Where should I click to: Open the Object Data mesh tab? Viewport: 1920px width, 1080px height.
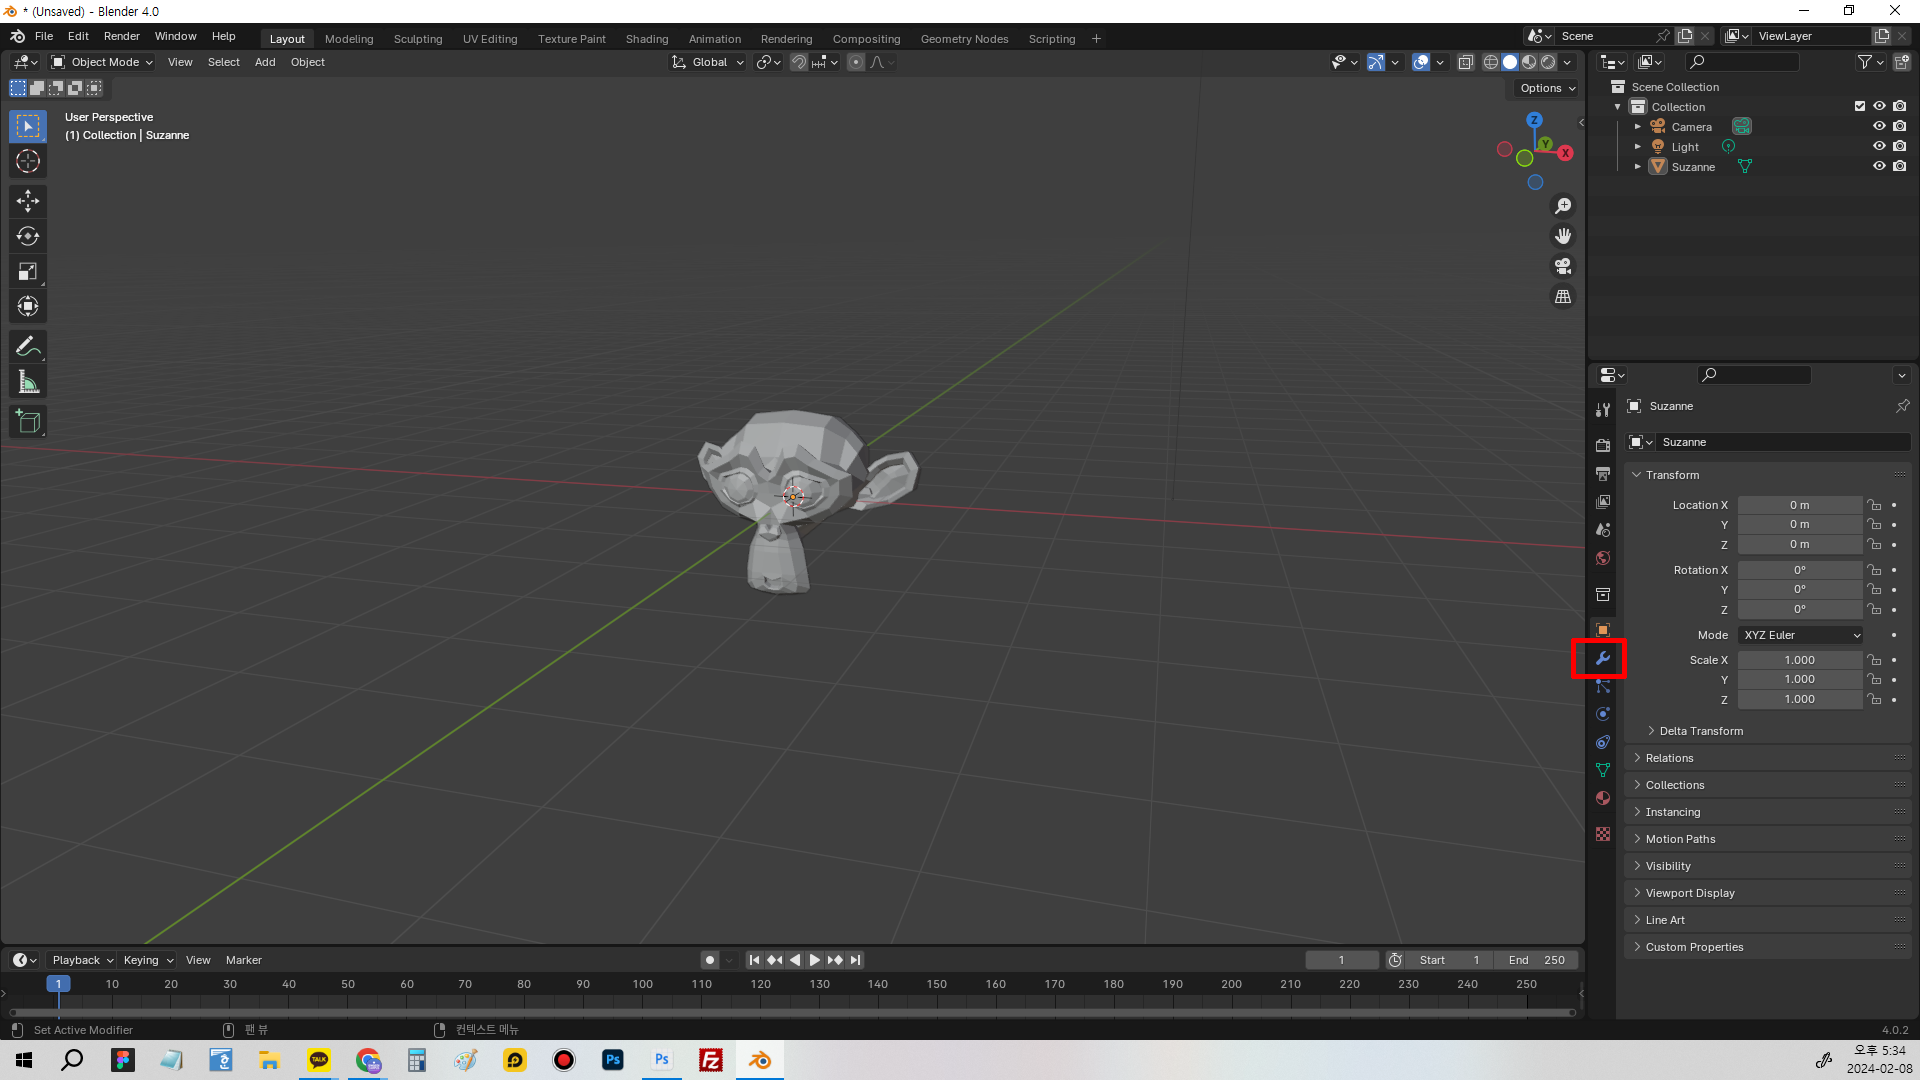(x=1603, y=770)
